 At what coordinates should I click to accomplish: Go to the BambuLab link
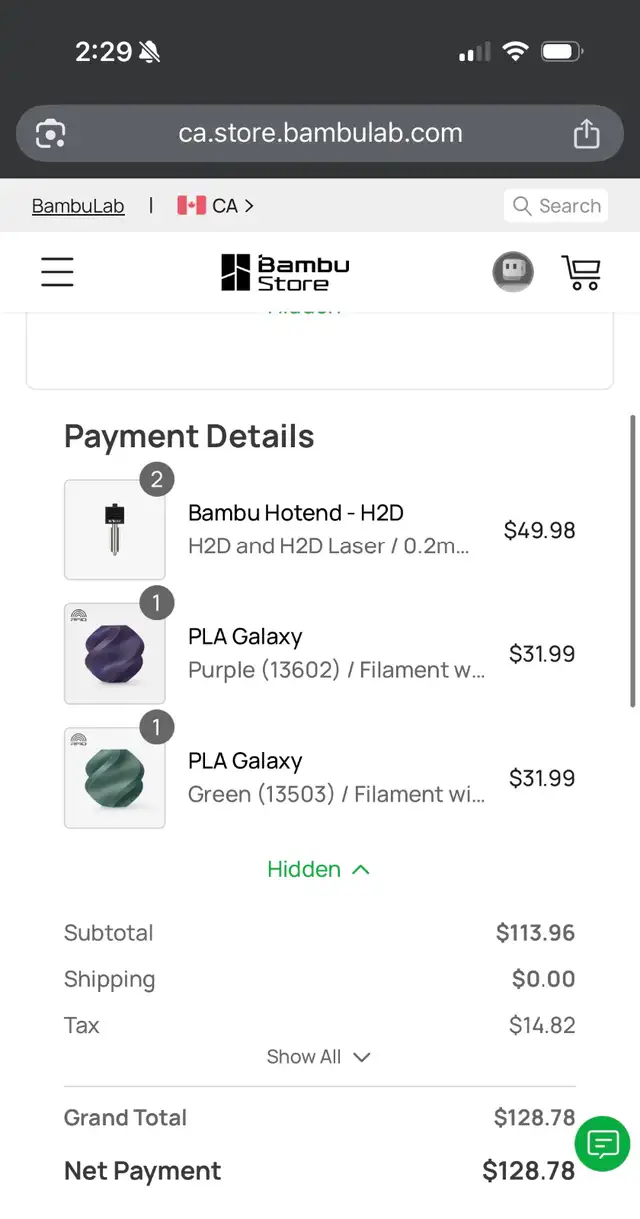click(x=77, y=205)
